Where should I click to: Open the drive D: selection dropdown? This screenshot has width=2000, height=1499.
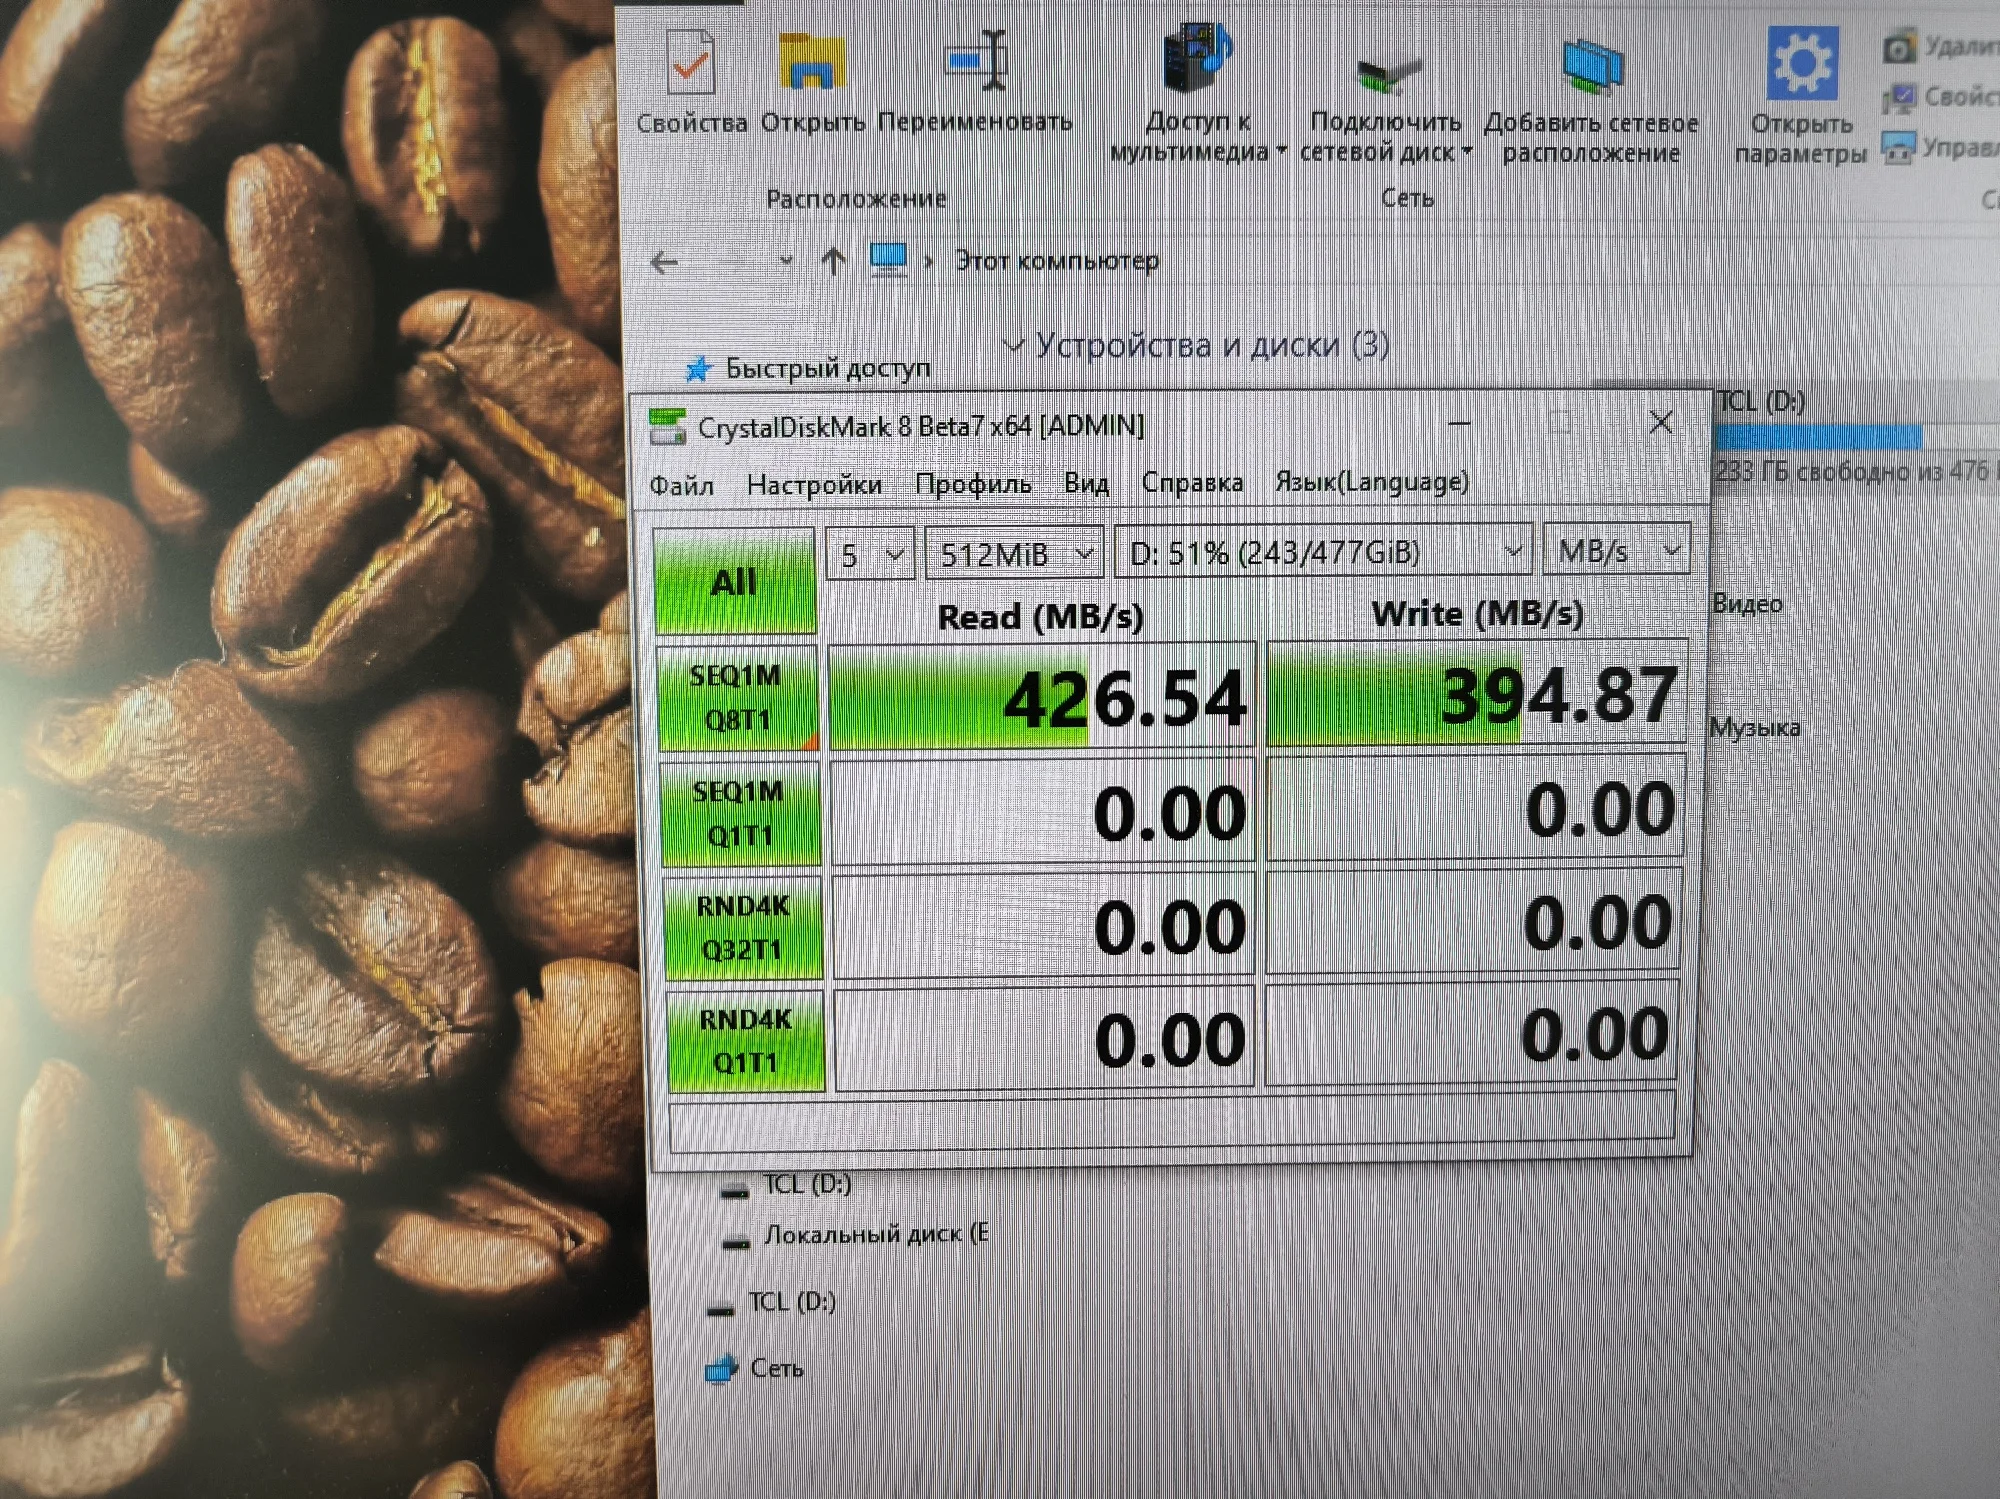(x=1322, y=552)
